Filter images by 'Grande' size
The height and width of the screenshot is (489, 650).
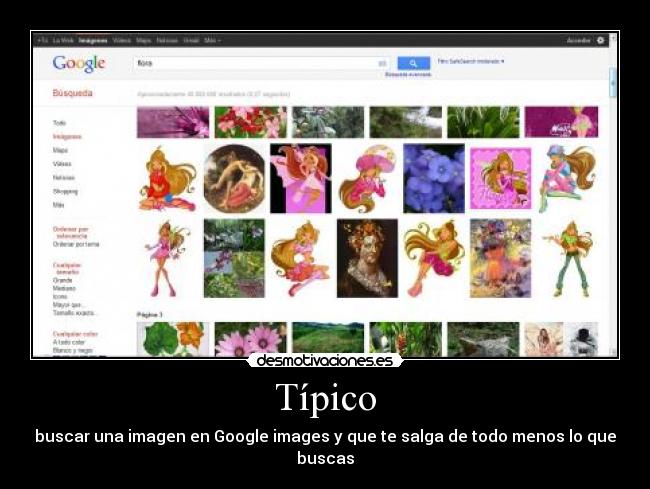point(62,280)
